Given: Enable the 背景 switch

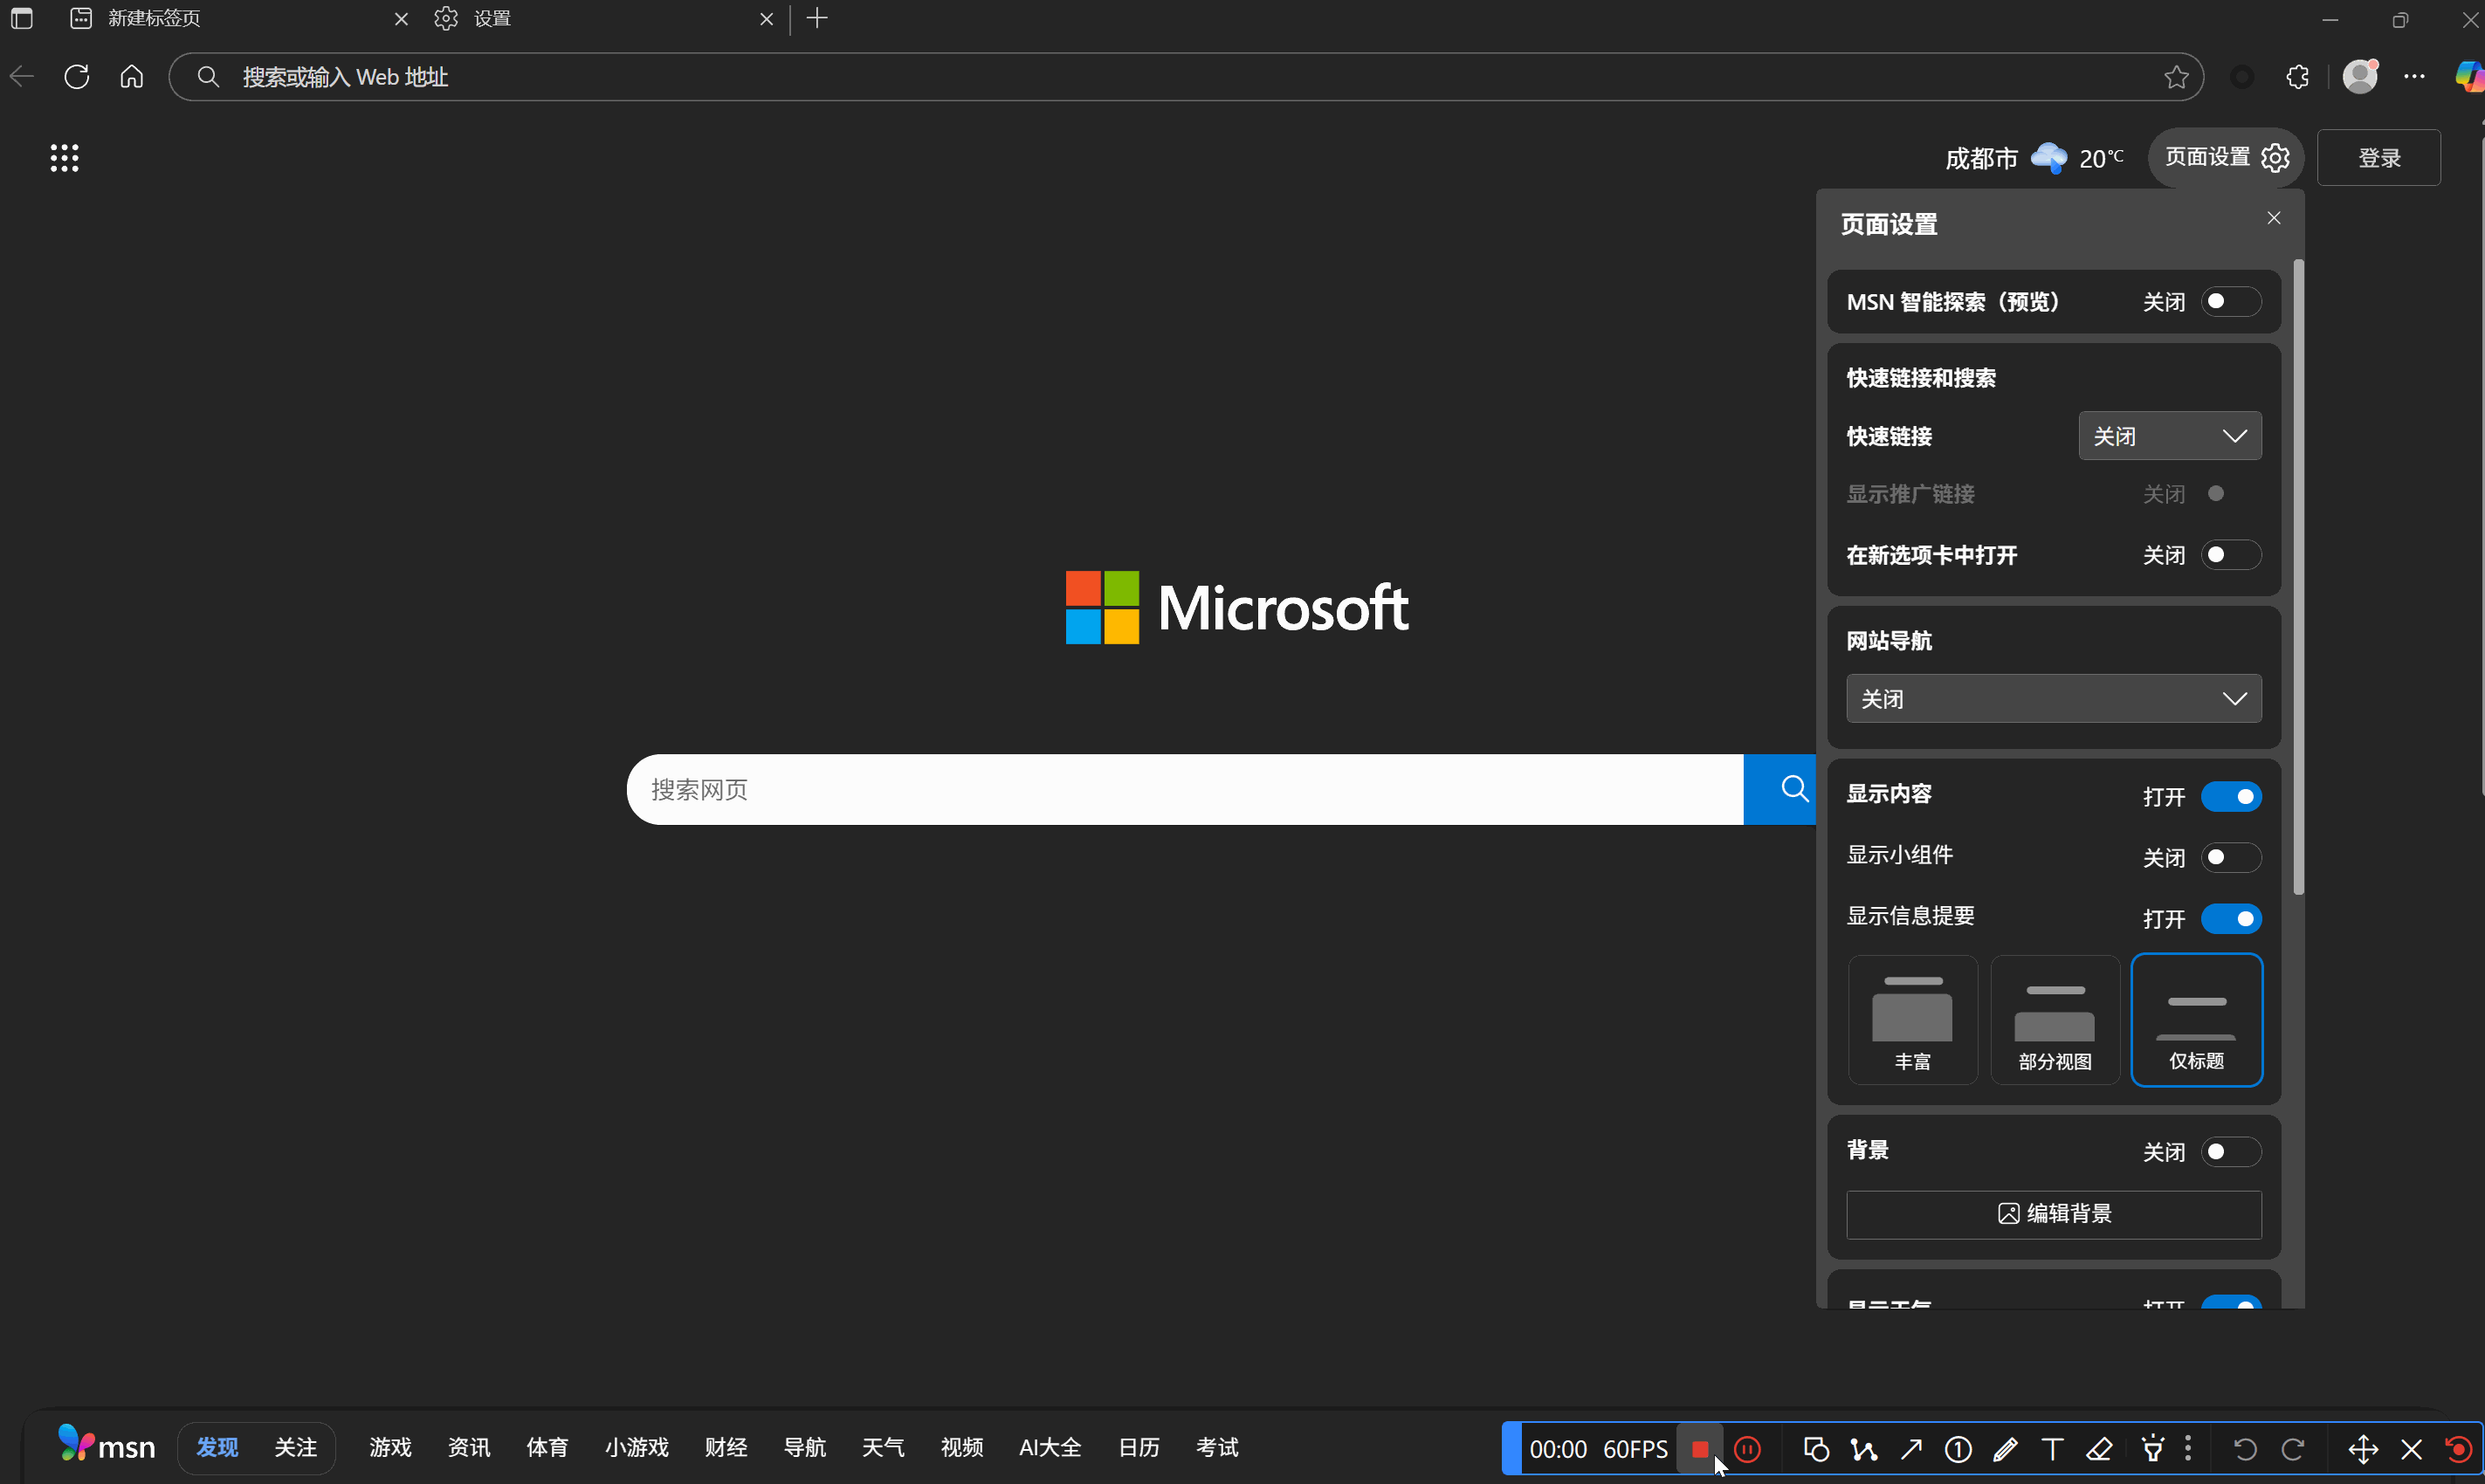Looking at the screenshot, I should tap(2231, 1152).
